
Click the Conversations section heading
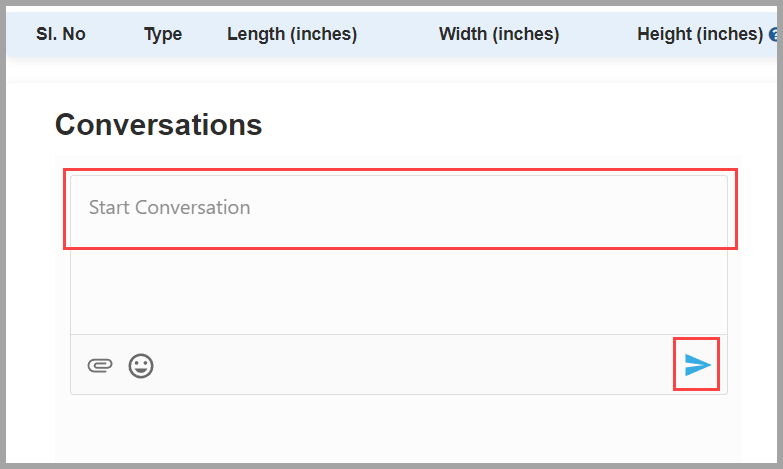pyautogui.click(x=158, y=124)
